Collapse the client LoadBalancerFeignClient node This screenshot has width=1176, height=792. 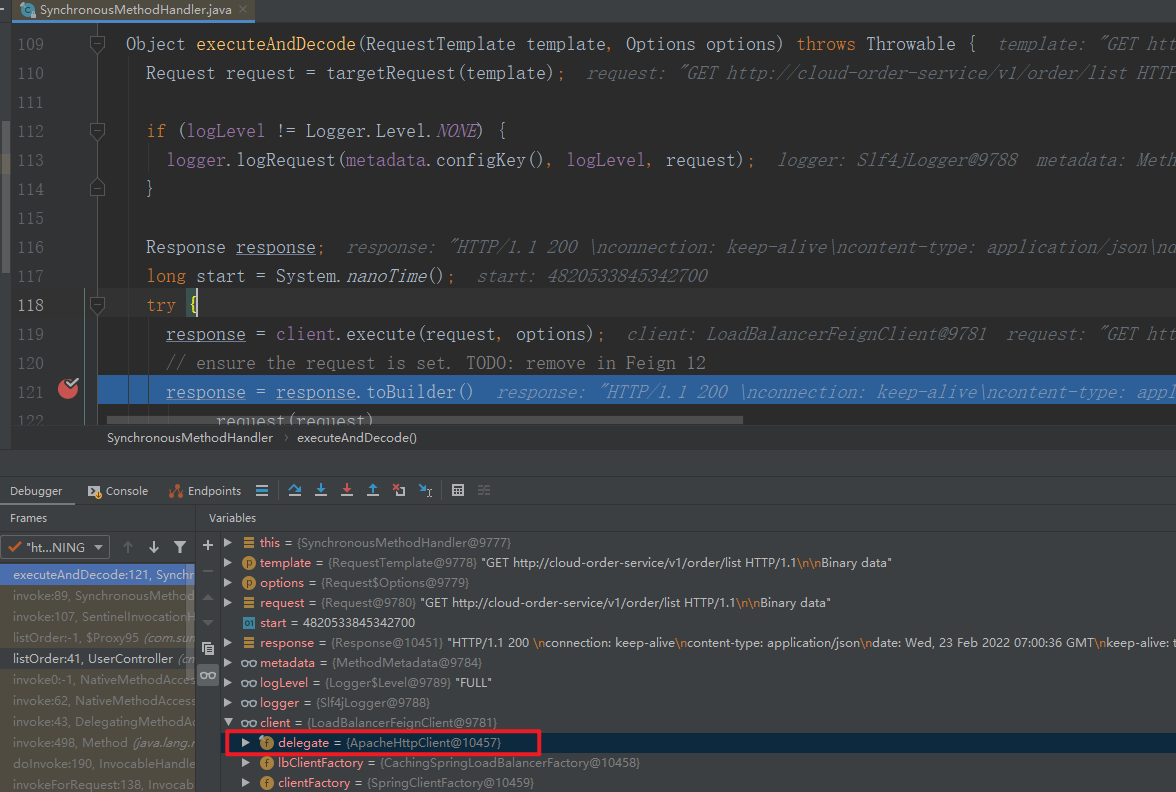(x=228, y=722)
